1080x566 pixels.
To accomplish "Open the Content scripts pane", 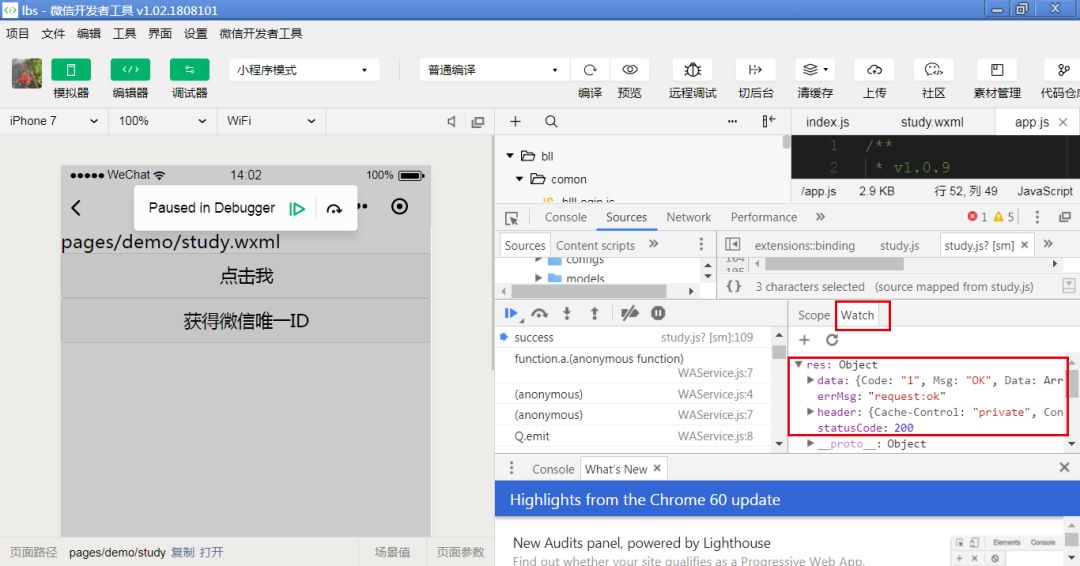I will pyautogui.click(x=595, y=245).
